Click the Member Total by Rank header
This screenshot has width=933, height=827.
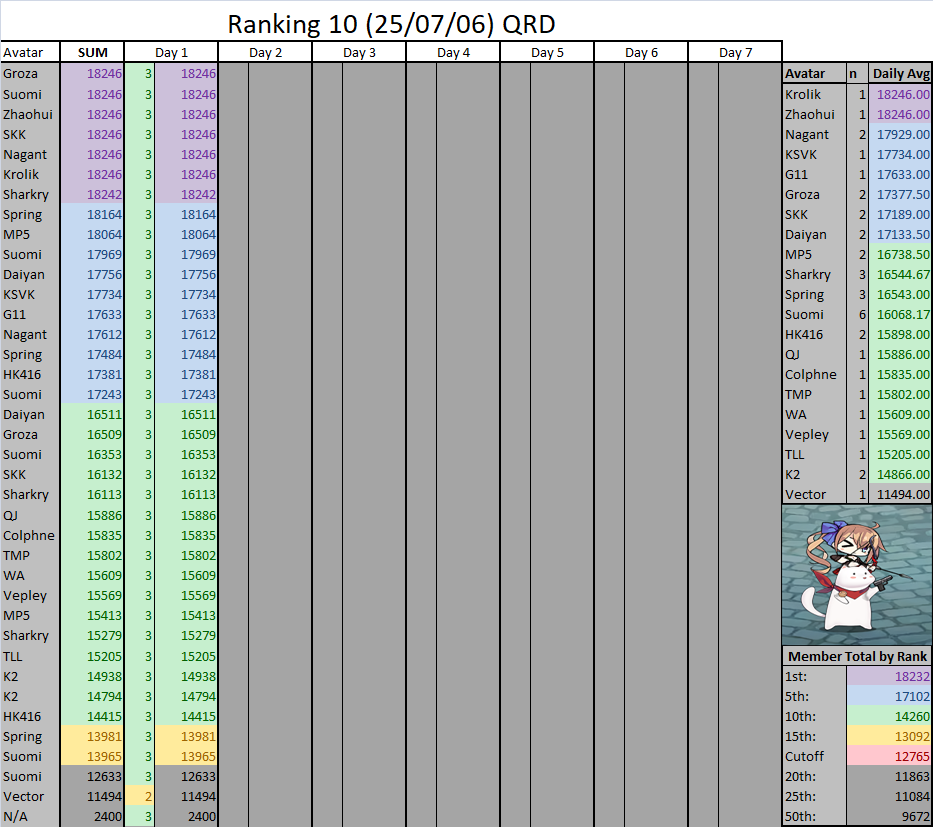[x=857, y=656]
